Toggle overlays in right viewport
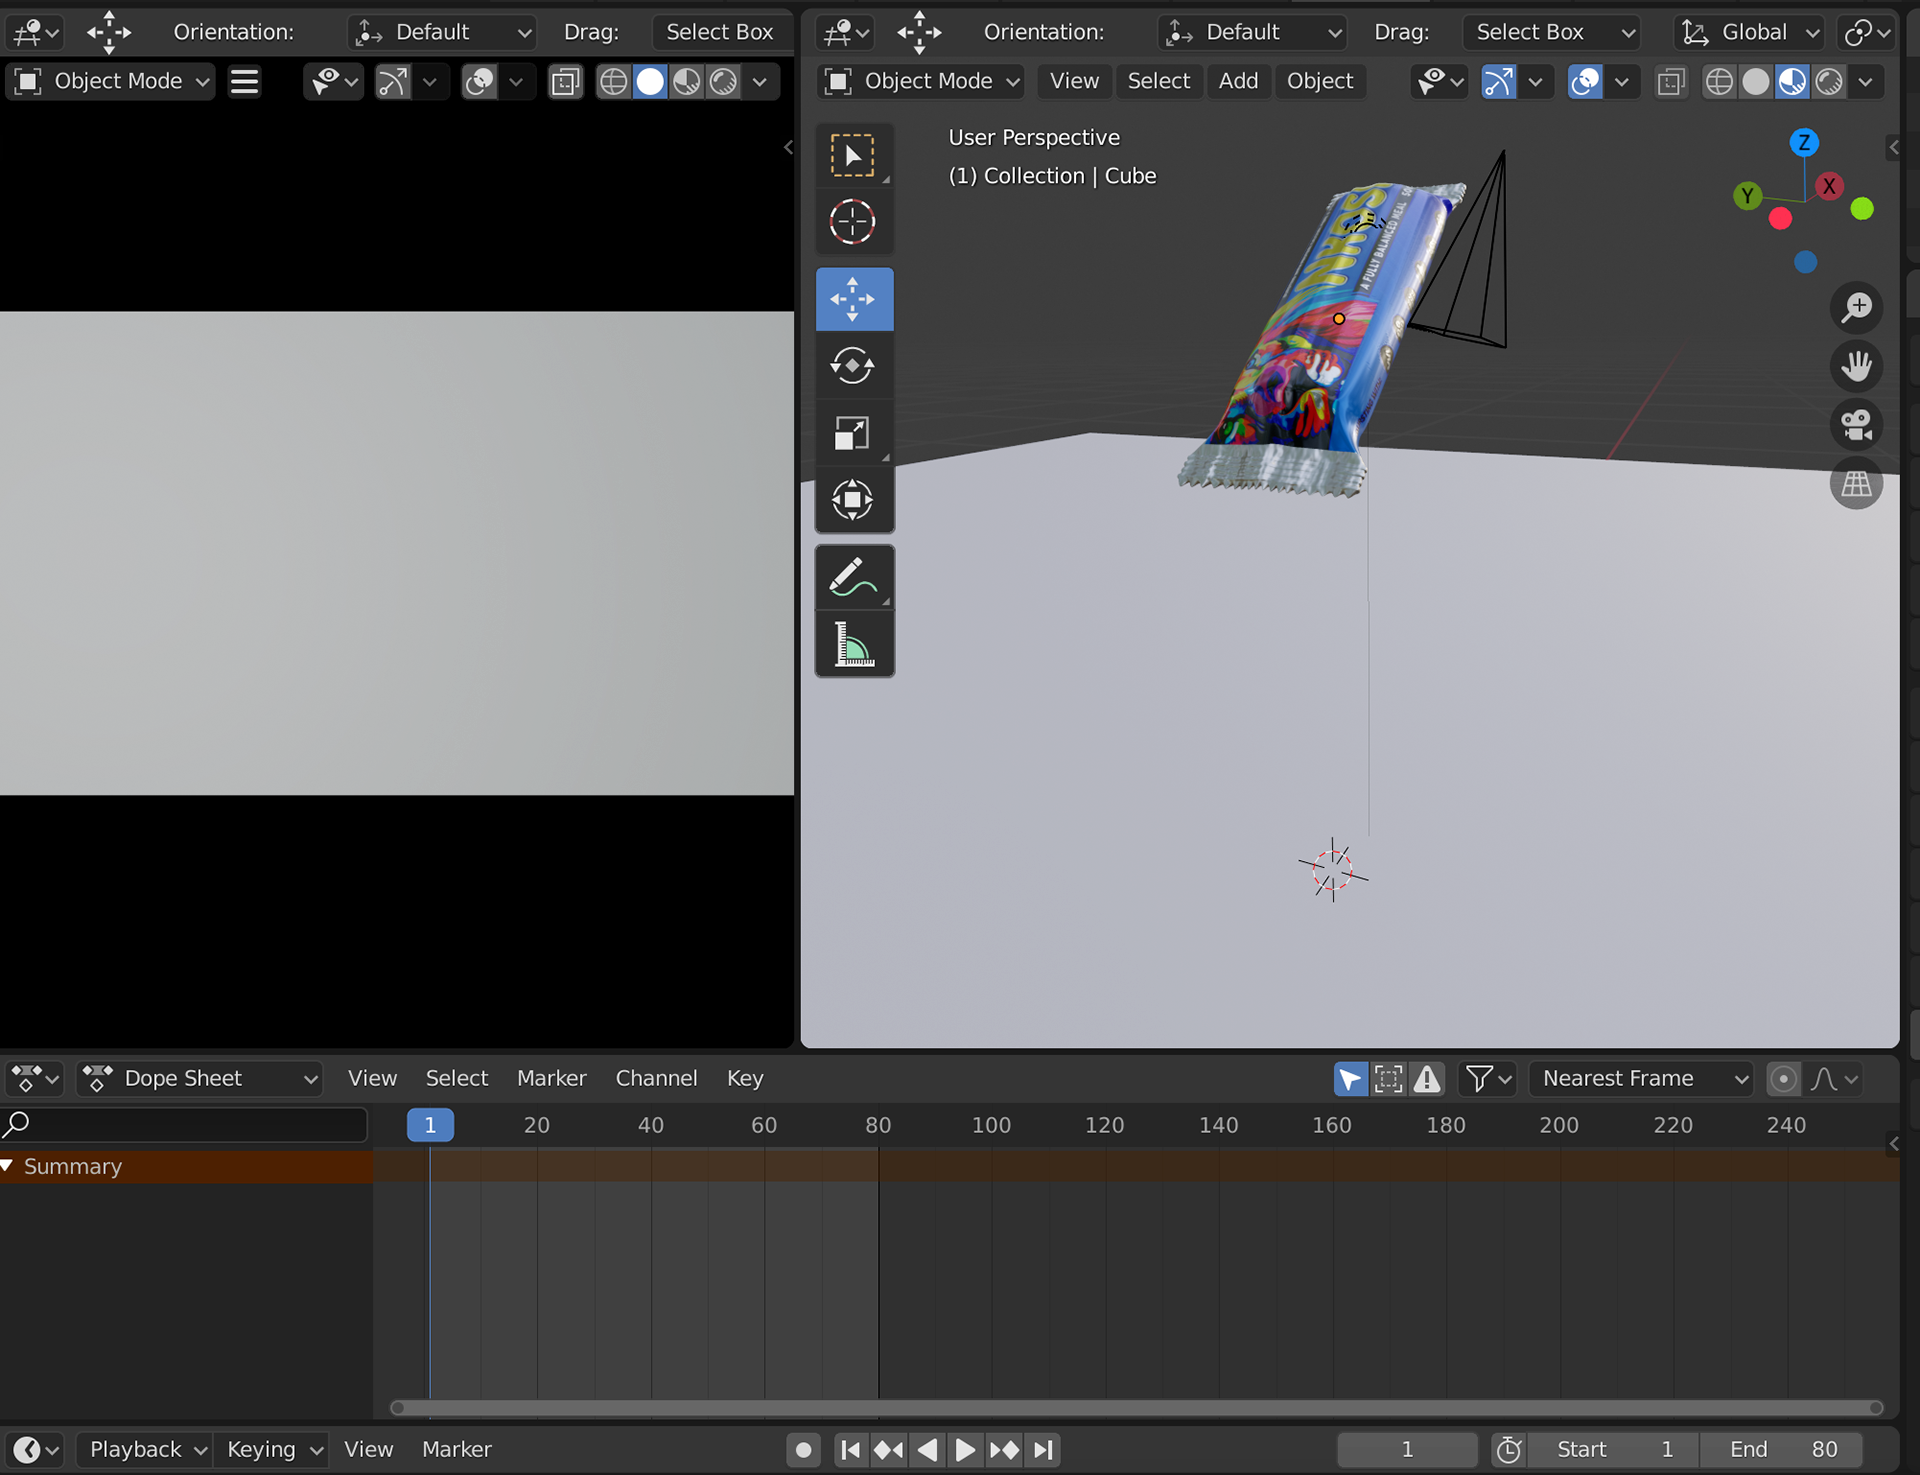This screenshot has height=1475, width=1920. 1585,81
